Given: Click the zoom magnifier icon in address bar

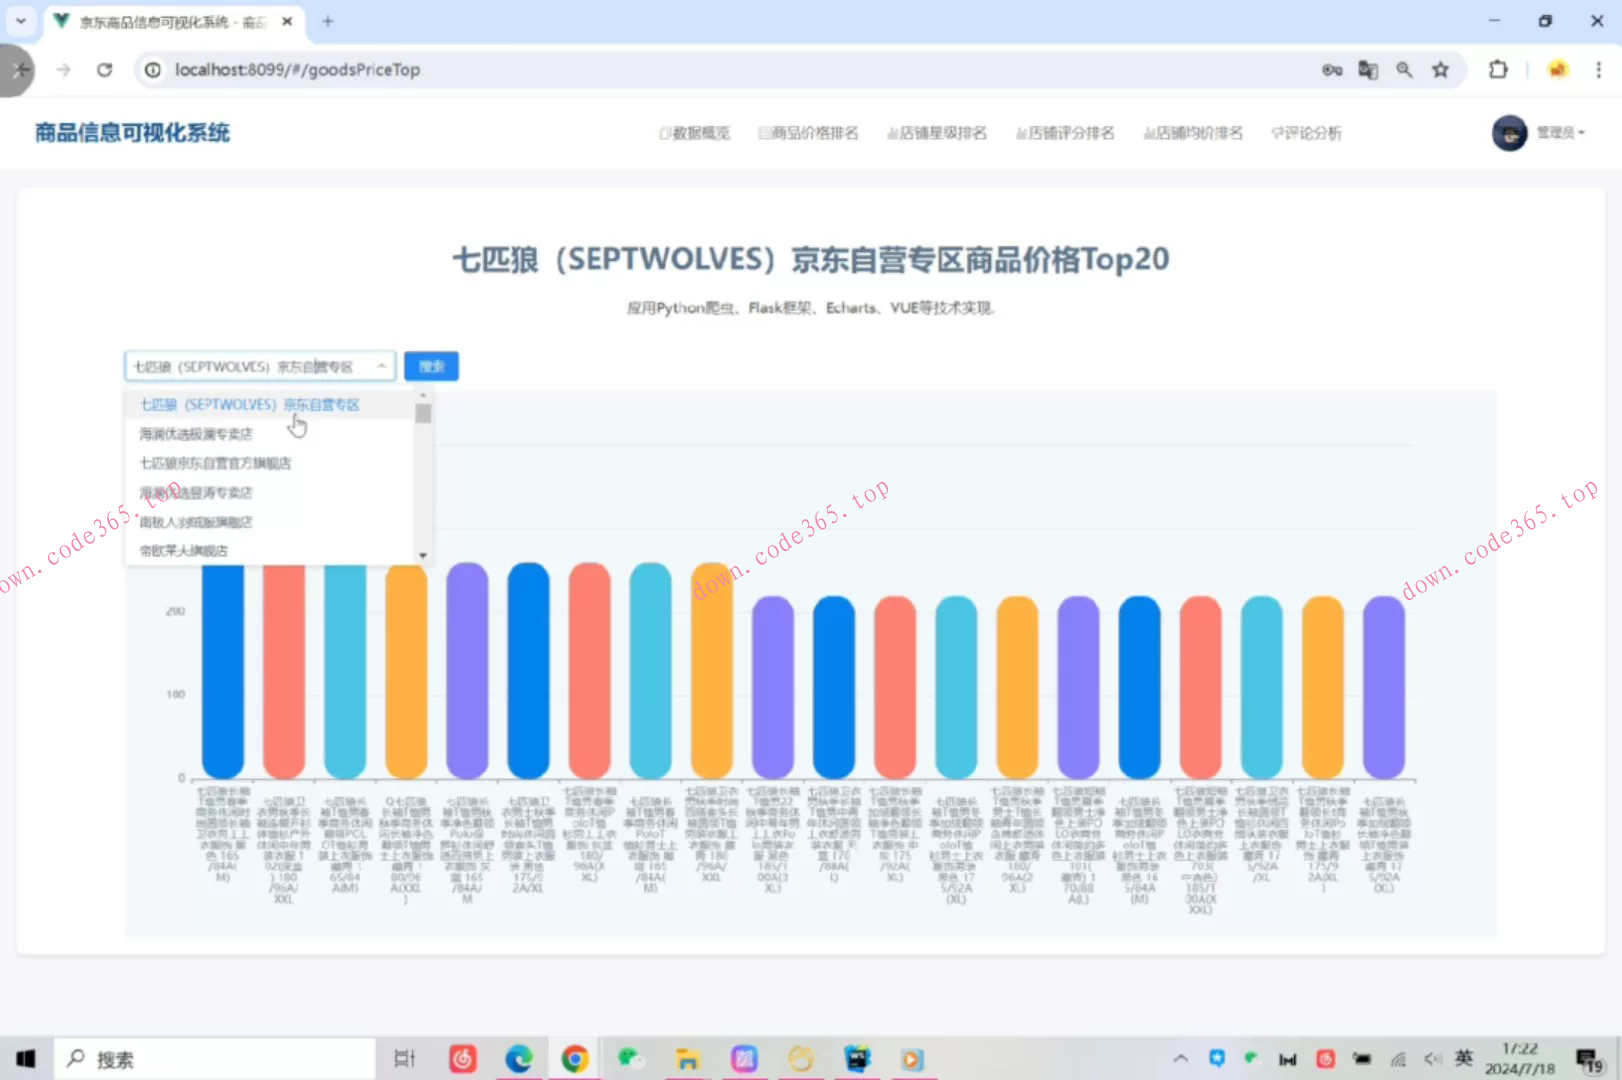Looking at the screenshot, I should click(x=1404, y=70).
